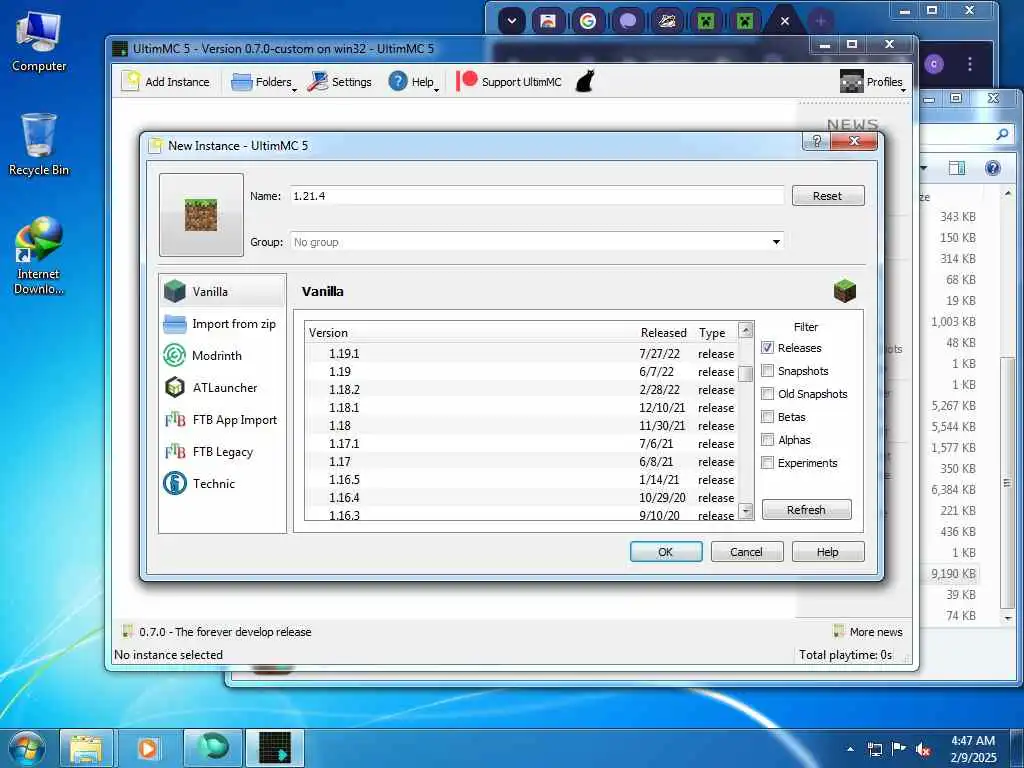Select Import from zip source

(222, 324)
